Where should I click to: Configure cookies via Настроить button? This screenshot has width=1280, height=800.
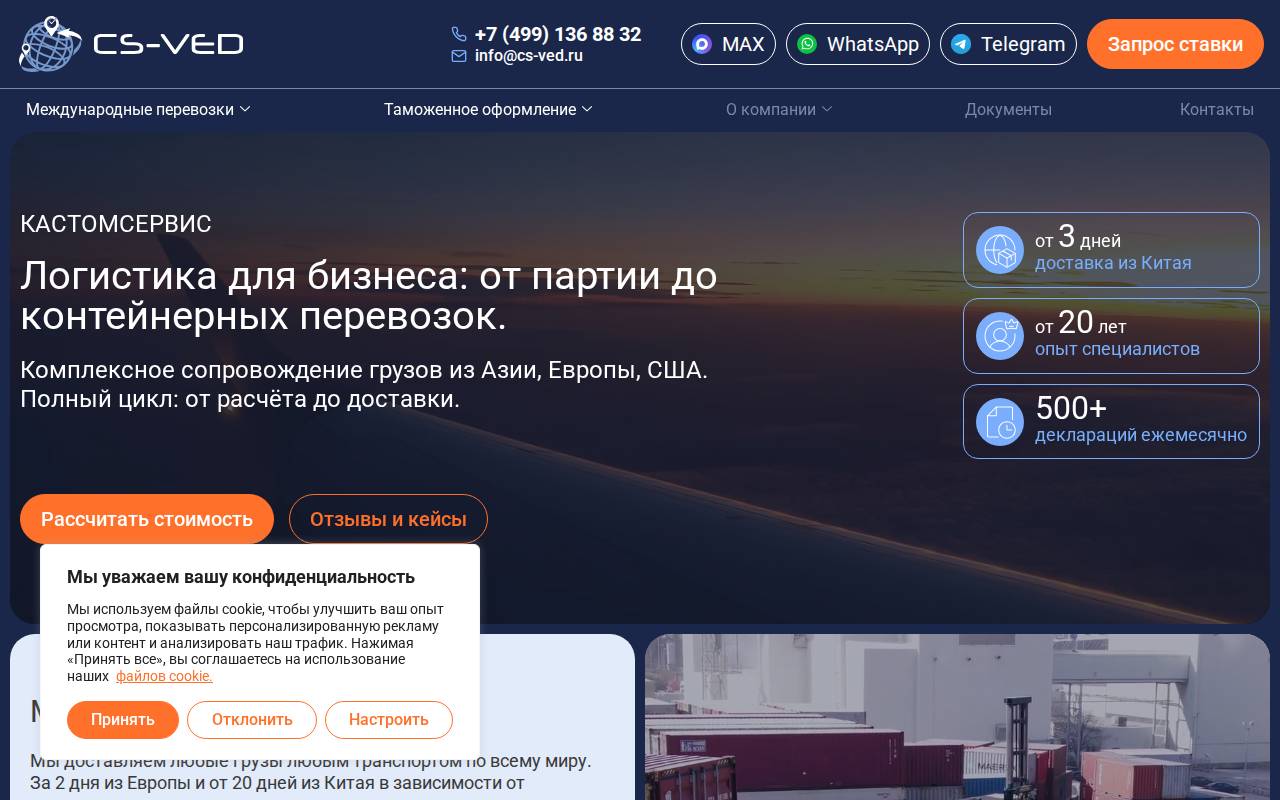[x=389, y=720]
